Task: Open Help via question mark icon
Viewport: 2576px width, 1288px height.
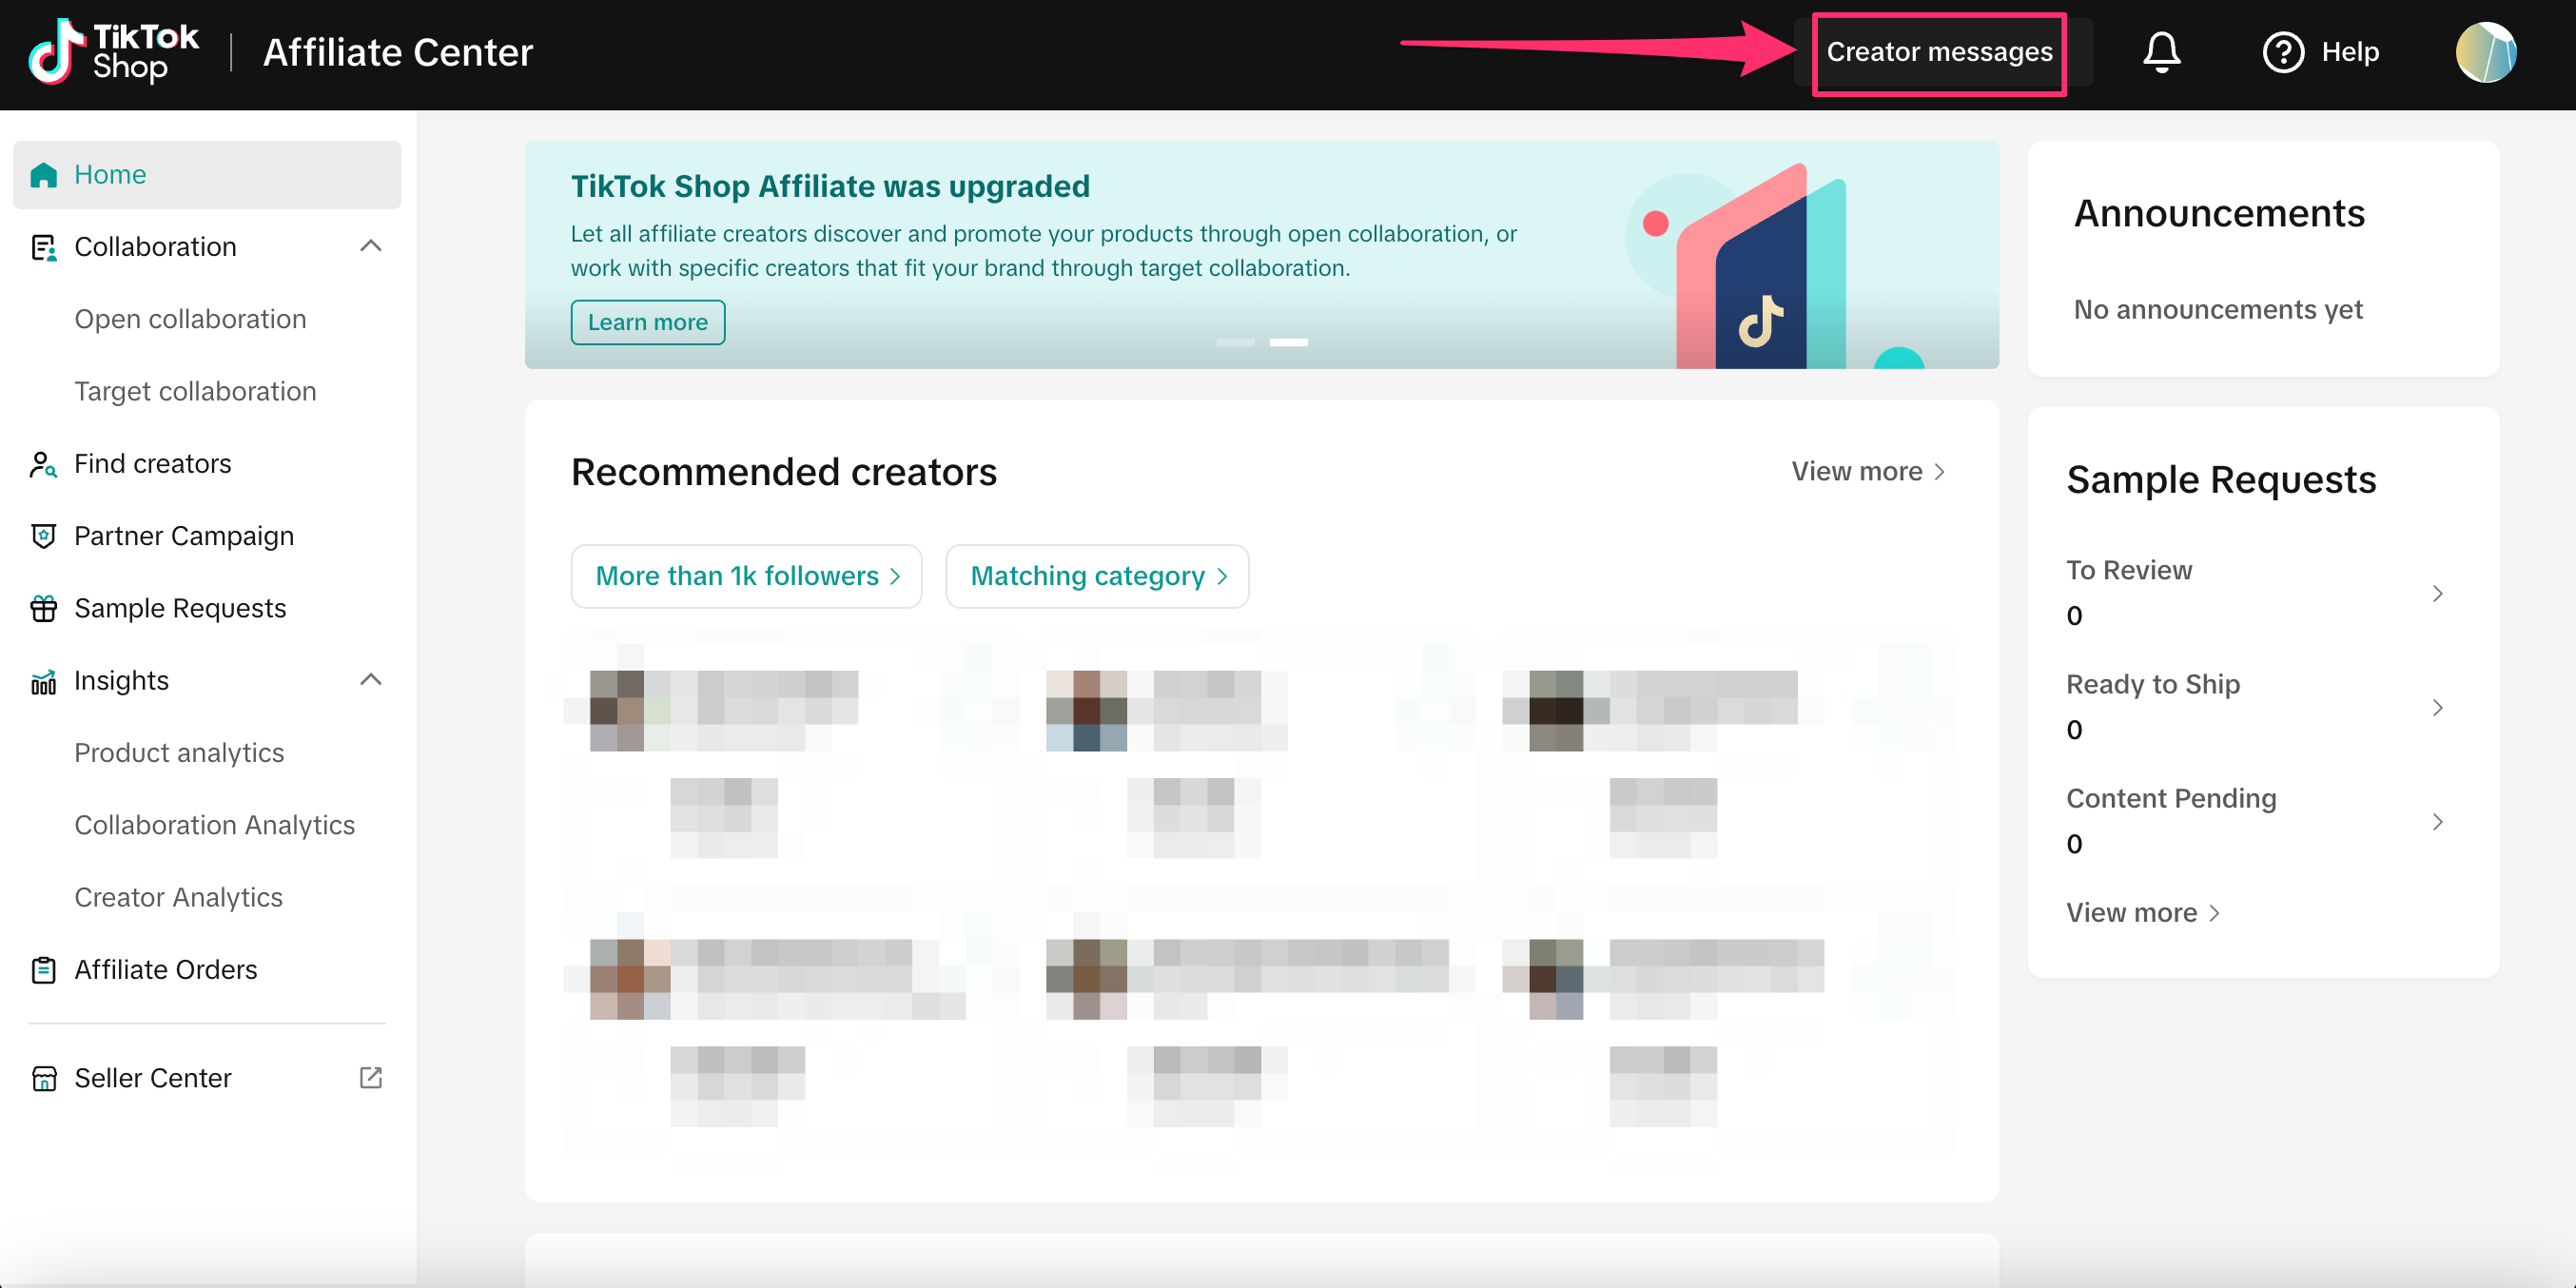Action: 2282,52
